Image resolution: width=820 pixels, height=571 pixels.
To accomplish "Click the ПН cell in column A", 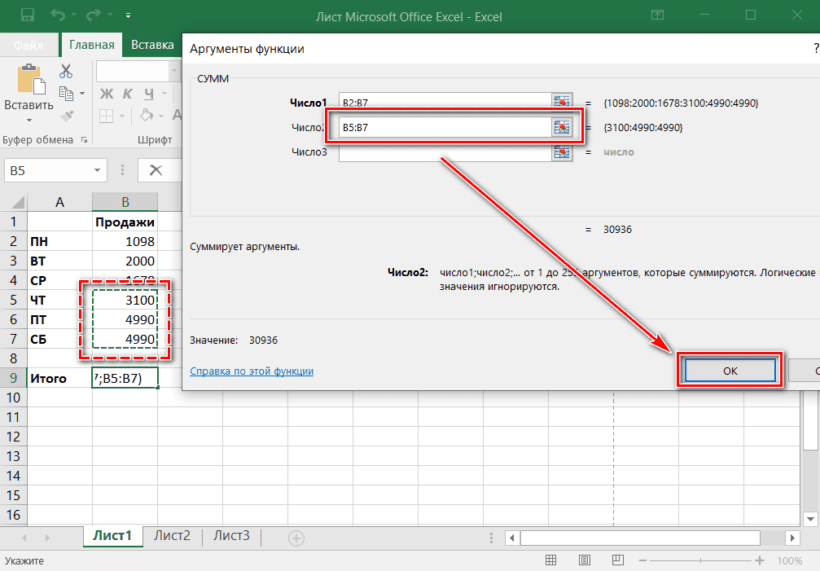I will point(60,242).
